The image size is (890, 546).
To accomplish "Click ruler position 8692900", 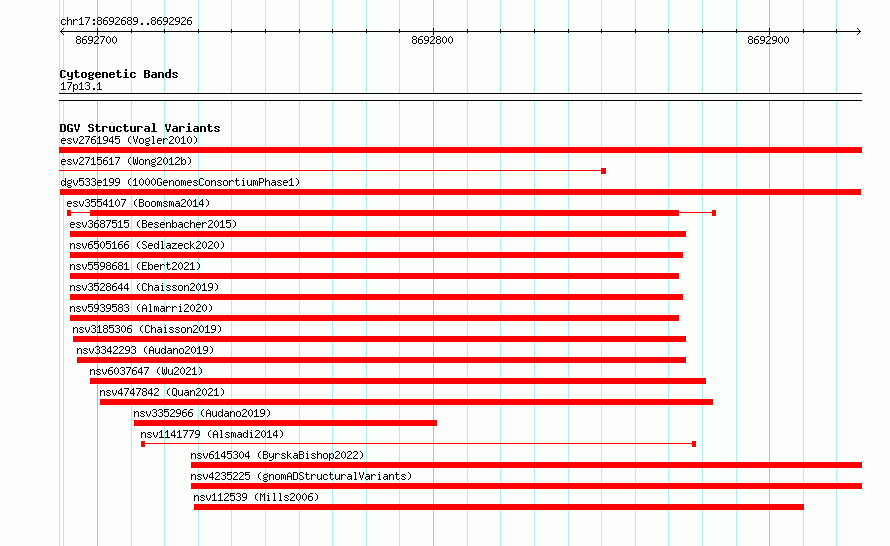I will (x=769, y=40).
